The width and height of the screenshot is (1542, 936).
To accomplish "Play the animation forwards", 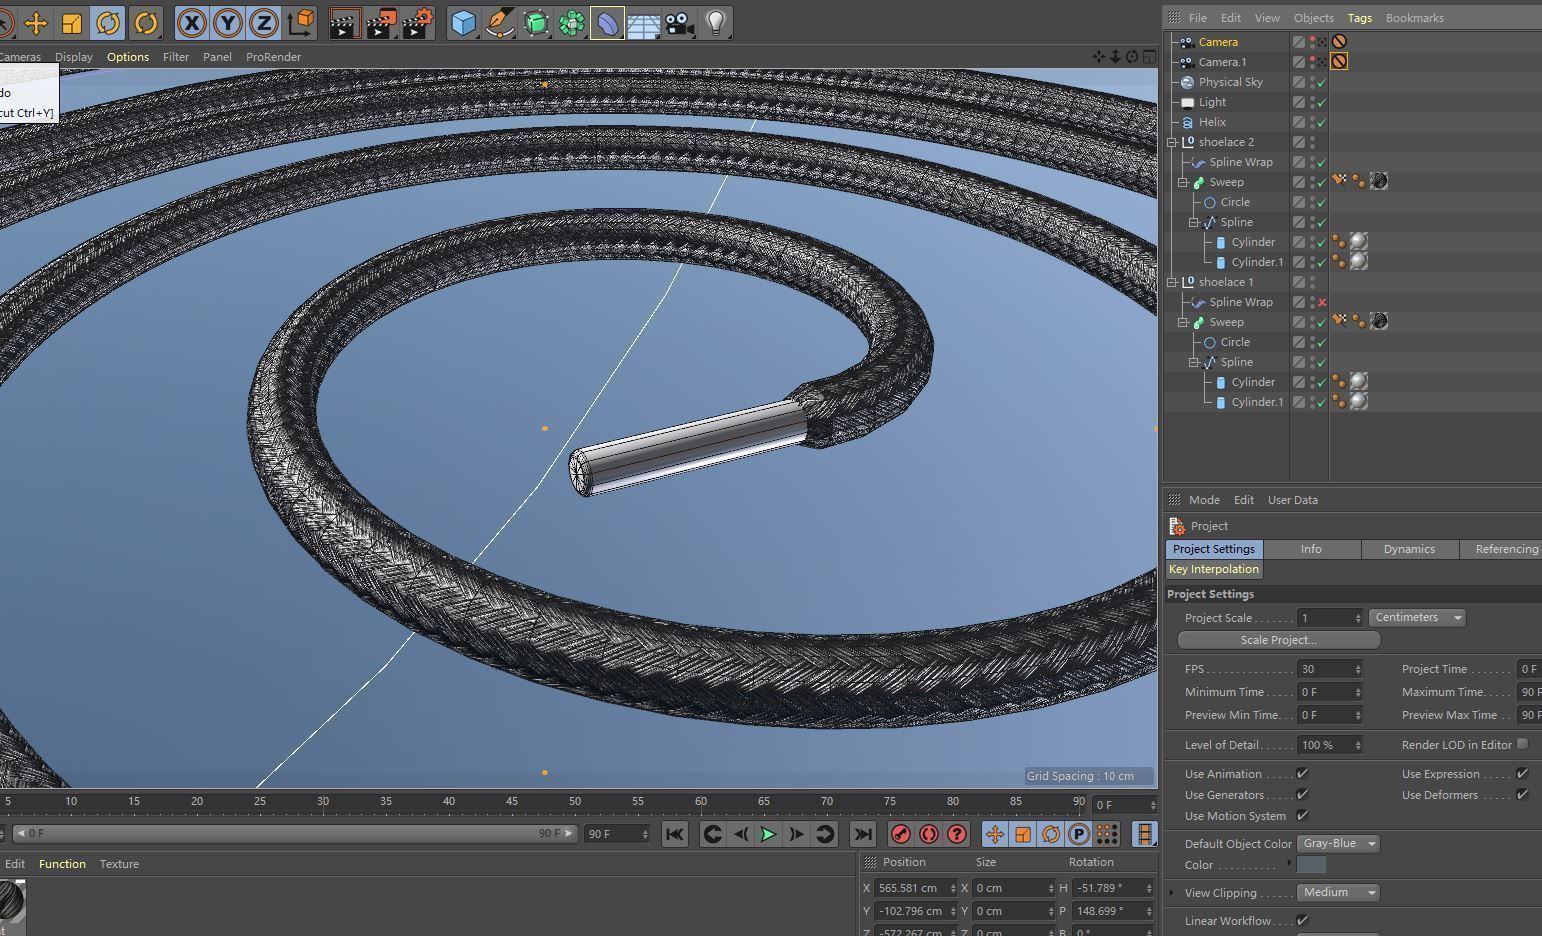I will coord(768,834).
